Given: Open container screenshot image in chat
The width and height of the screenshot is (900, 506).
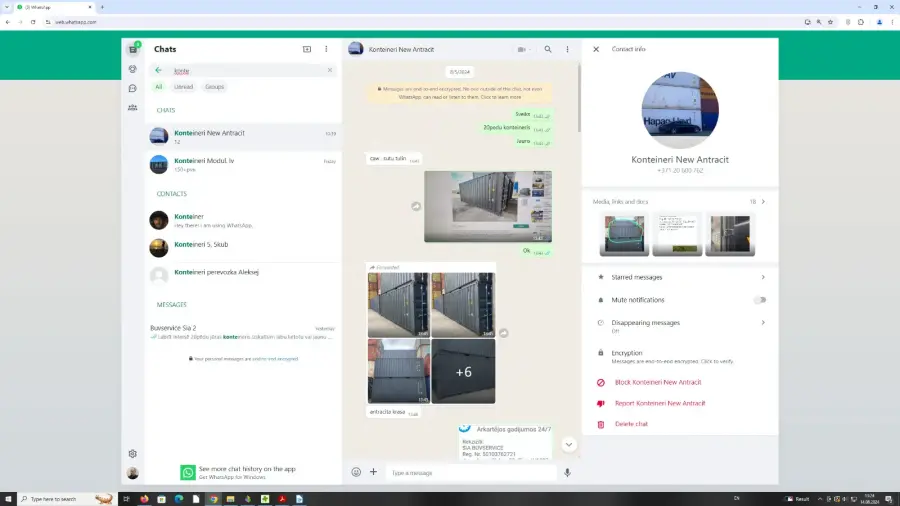Looking at the screenshot, I should (x=488, y=207).
